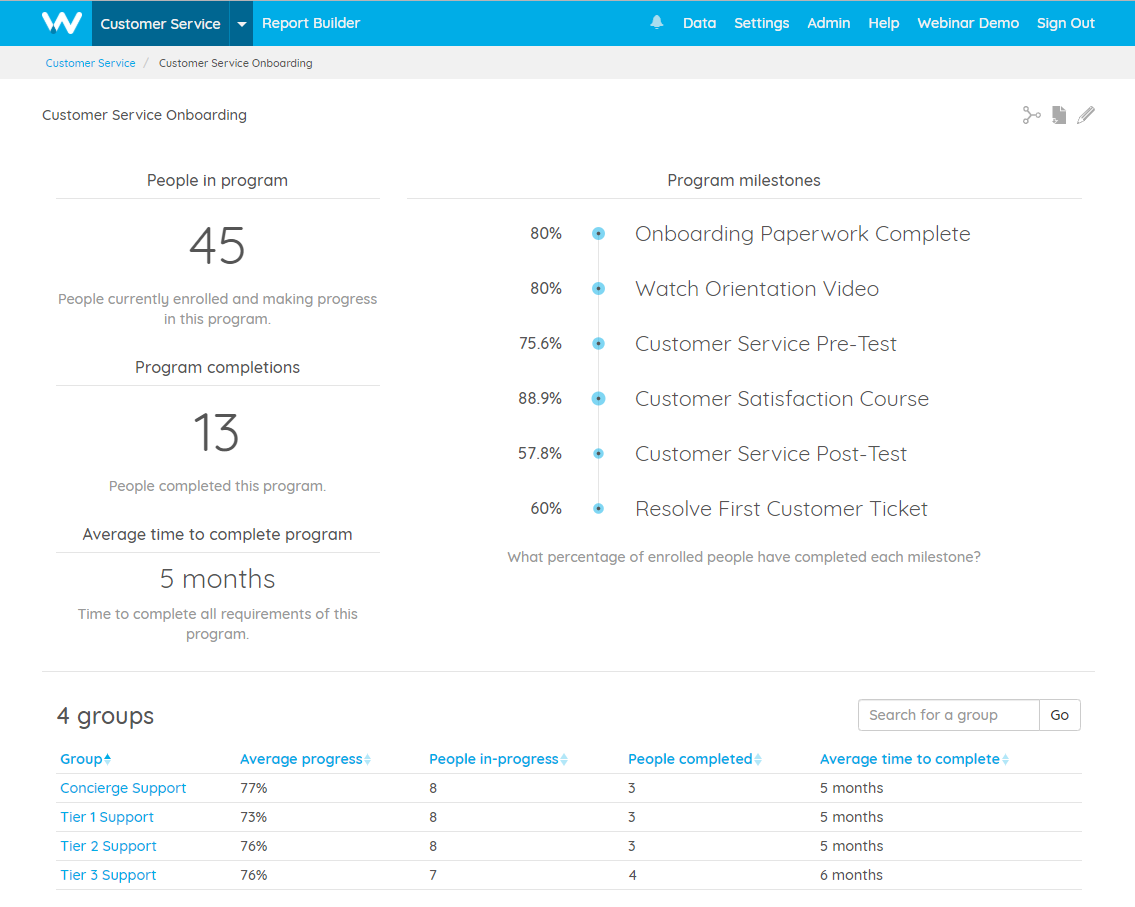Viewport: 1135px width, 907px height.
Task: Click the W logo in the navbar
Action: (x=60, y=22)
